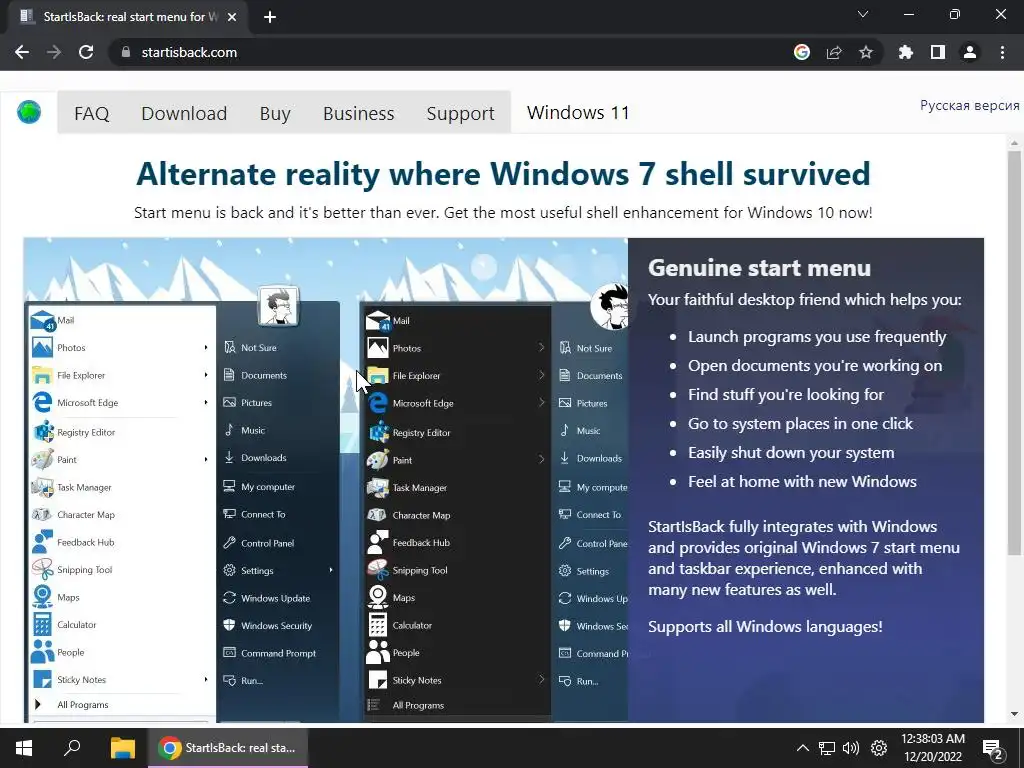Expand Settings arrow in light menu
The height and width of the screenshot is (768, 1024).
click(331, 570)
